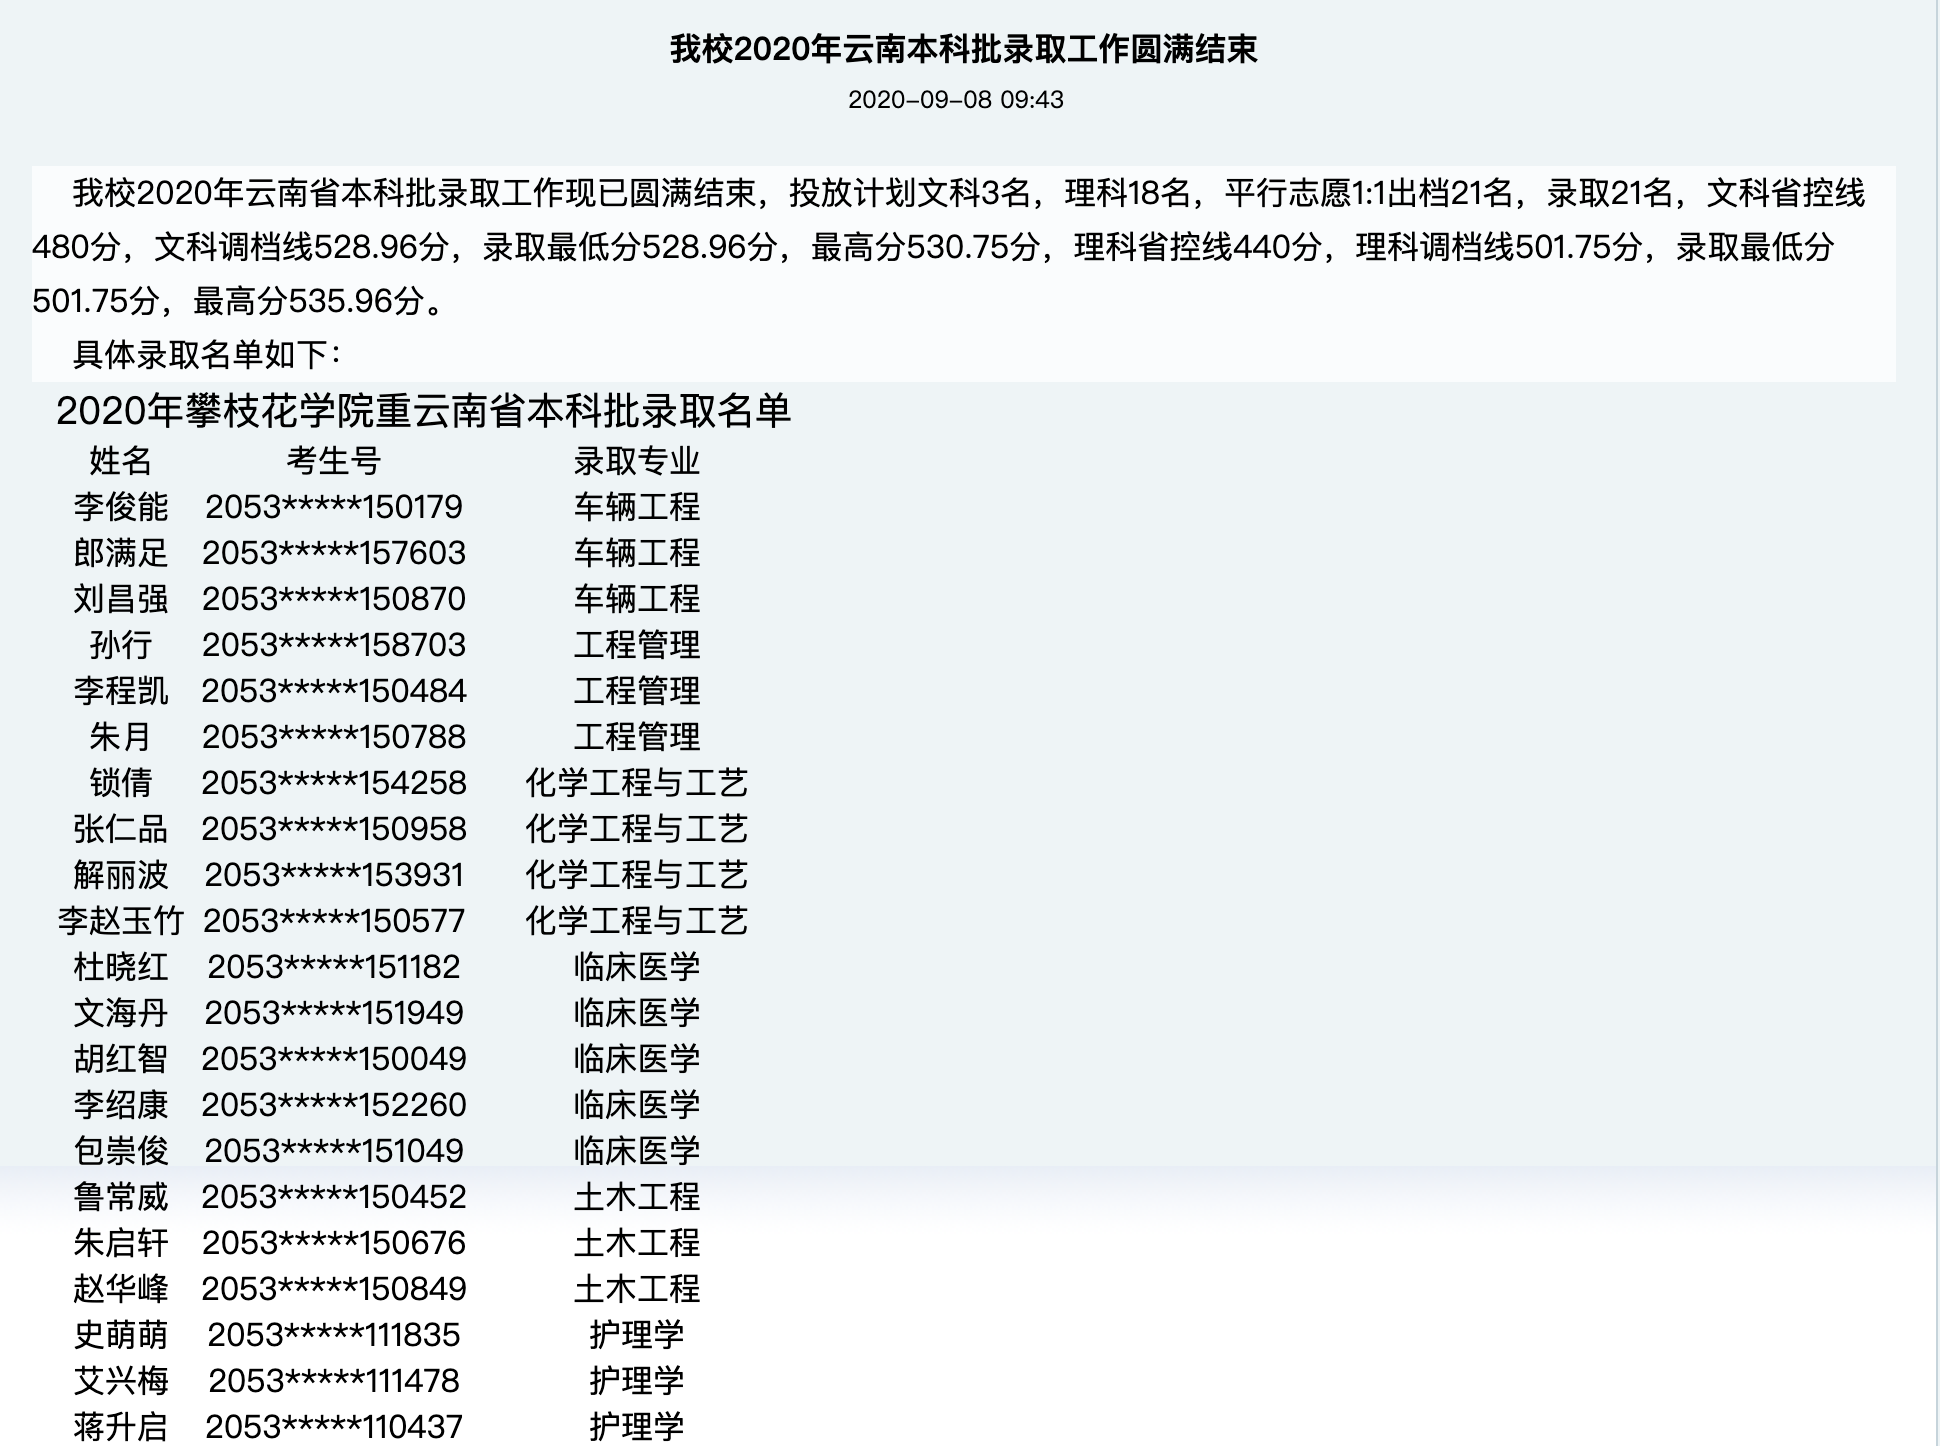The image size is (1940, 1446).
Task: Click the name 文海丹
Action: tap(120, 1013)
